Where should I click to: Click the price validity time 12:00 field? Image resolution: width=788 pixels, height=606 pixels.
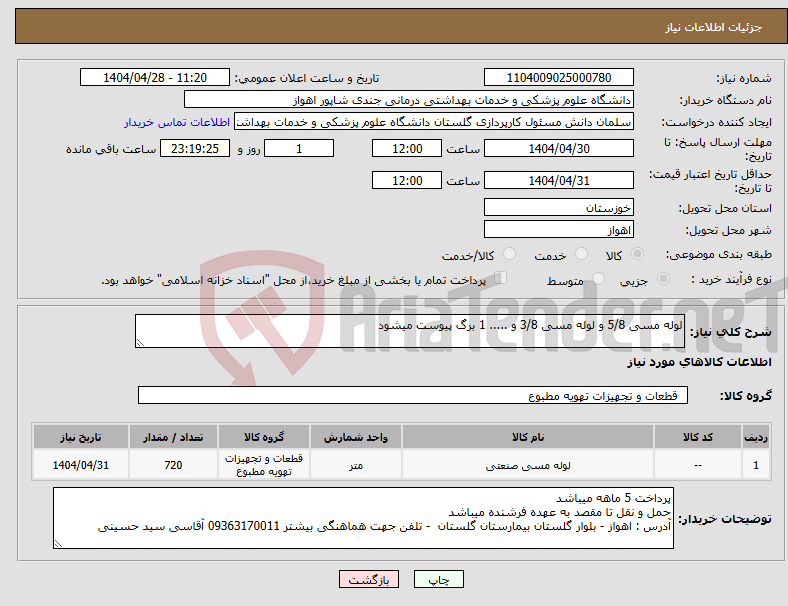click(407, 180)
